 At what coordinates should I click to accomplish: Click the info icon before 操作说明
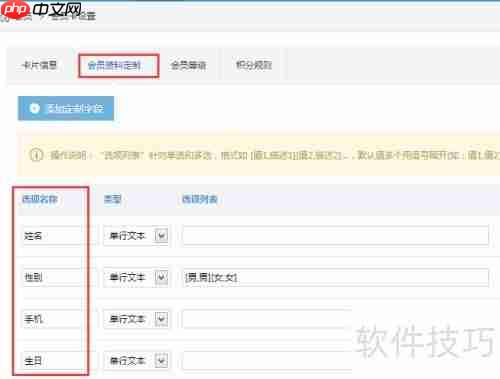pyautogui.click(x=36, y=155)
